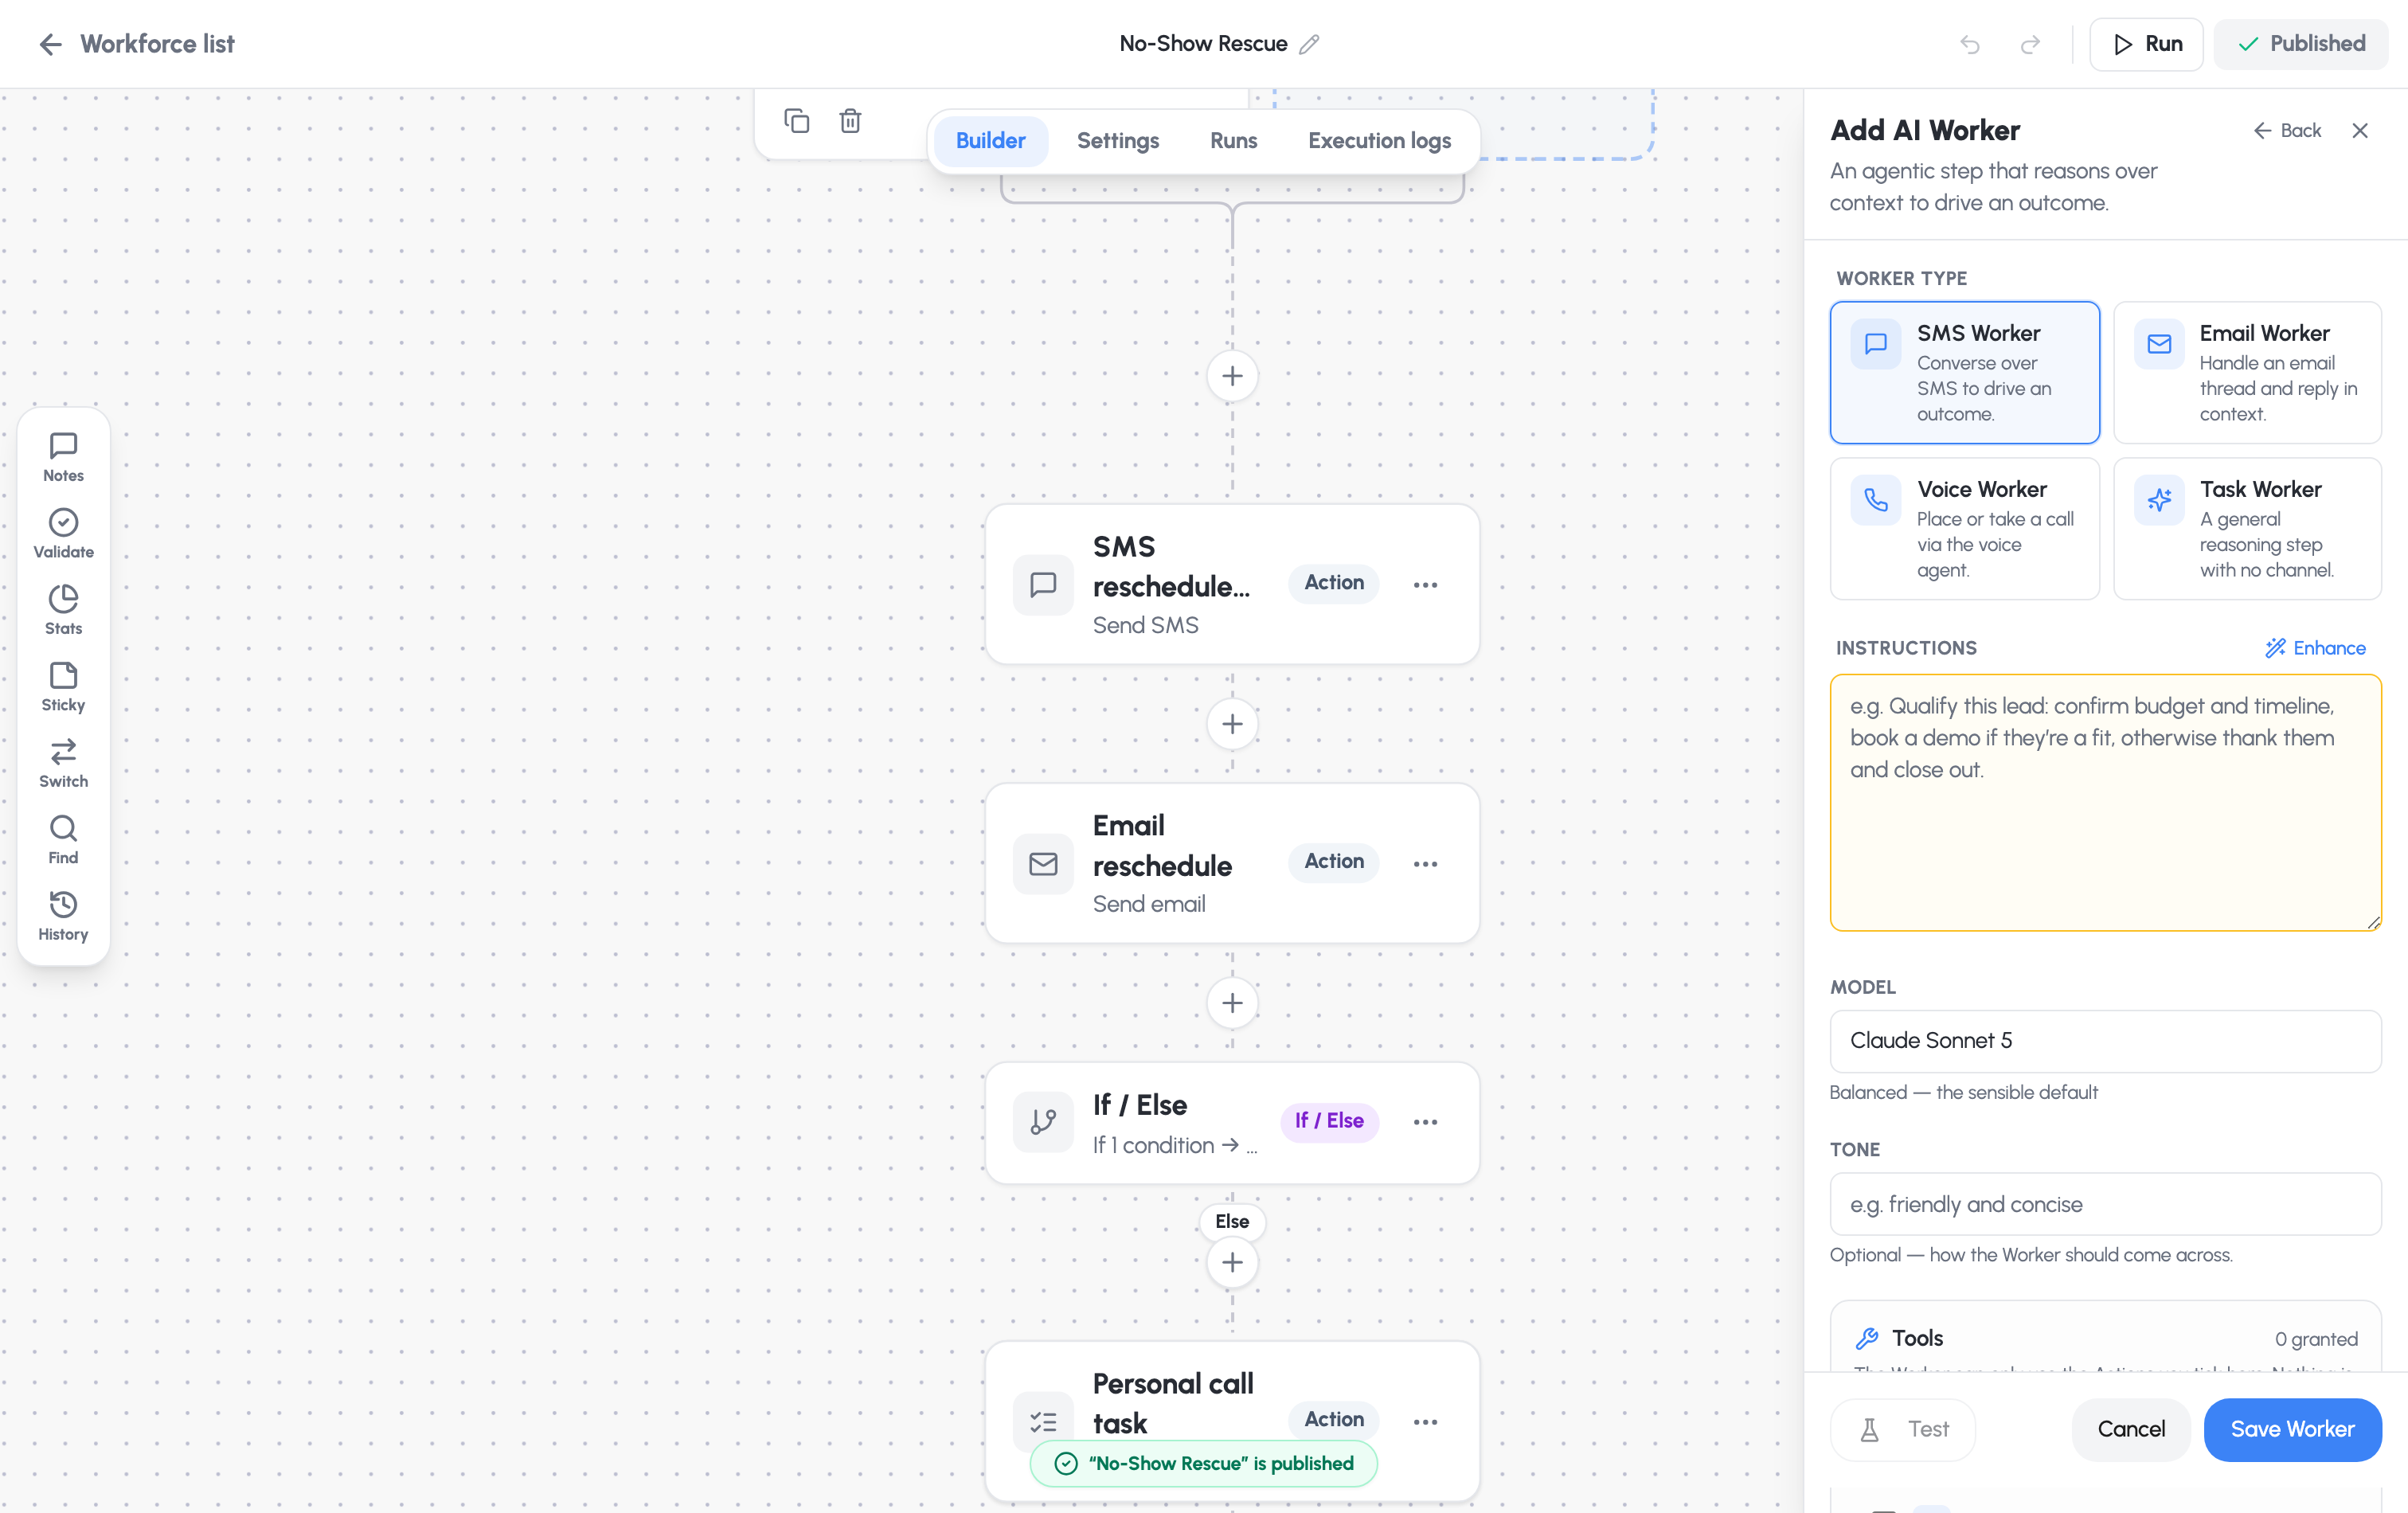This screenshot has height=1513, width=2408.
Task: Go back to Workforce list
Action: [x=136, y=44]
